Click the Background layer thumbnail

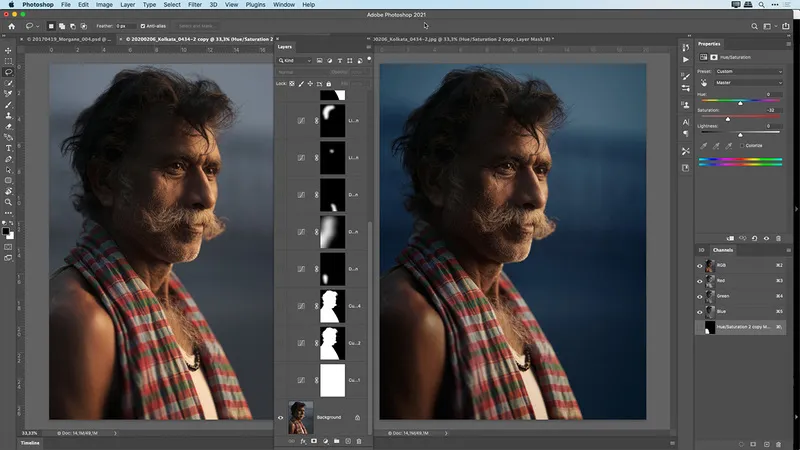click(301, 417)
